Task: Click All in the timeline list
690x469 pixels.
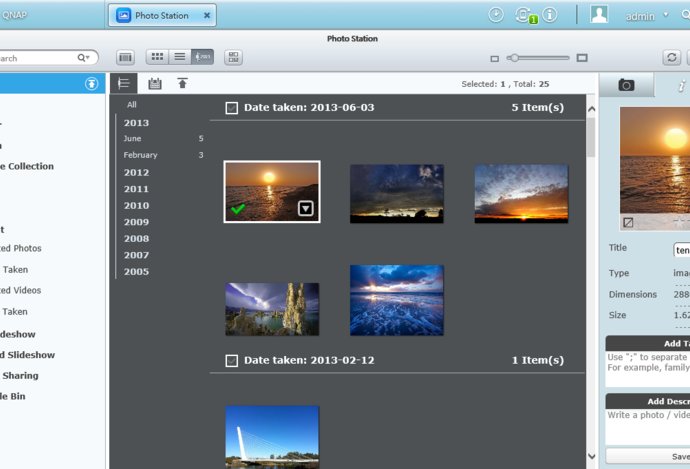Action: (132, 104)
